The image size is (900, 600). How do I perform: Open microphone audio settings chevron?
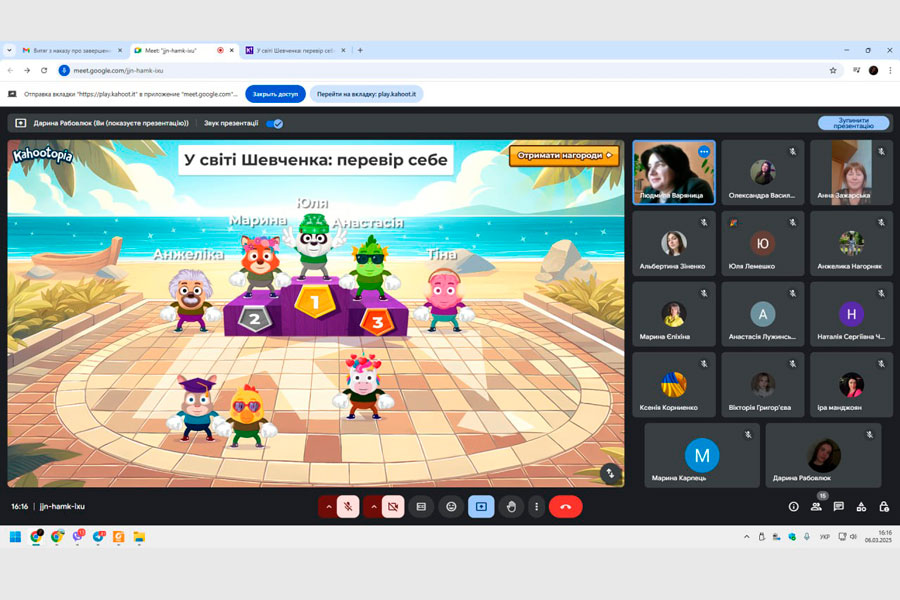click(x=328, y=506)
